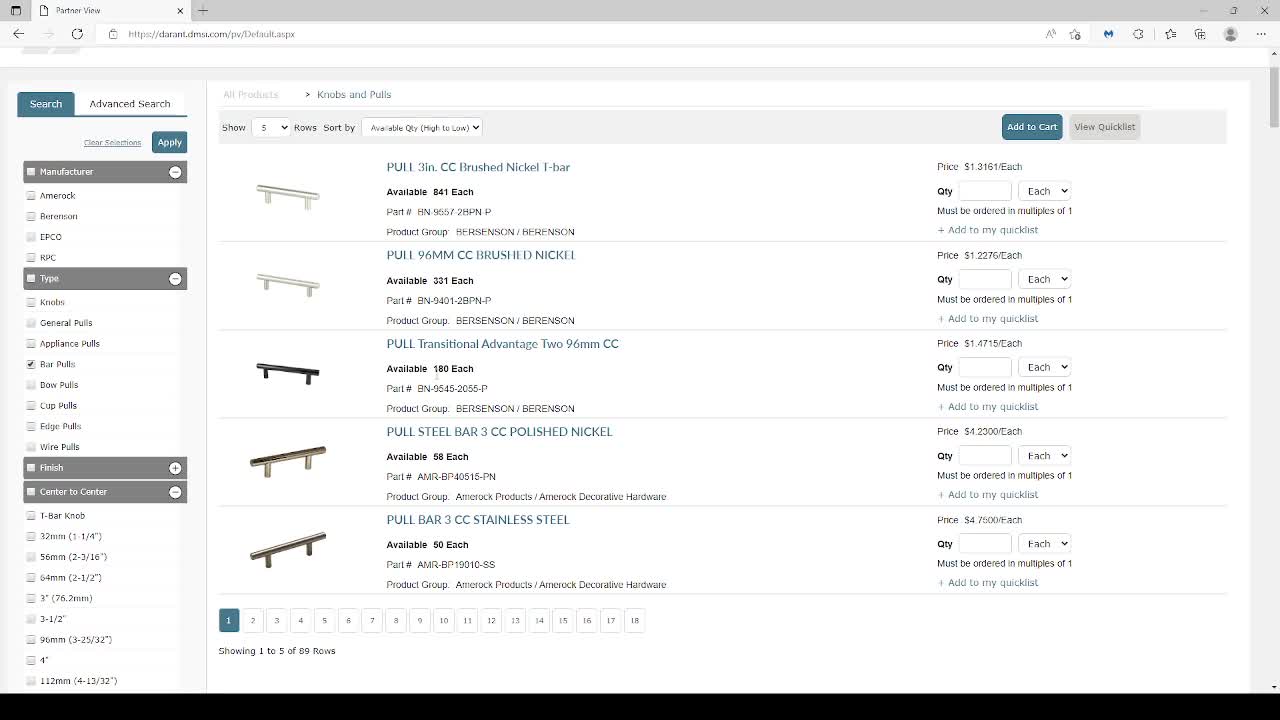Go back to the previous page
The image size is (1280, 720).
[x=18, y=34]
